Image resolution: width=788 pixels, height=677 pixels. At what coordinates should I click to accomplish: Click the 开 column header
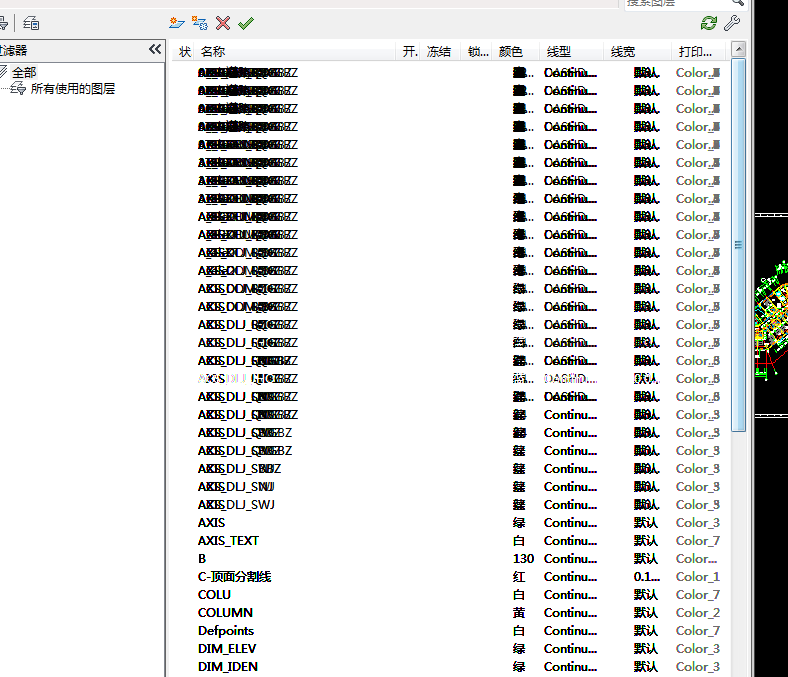click(409, 52)
